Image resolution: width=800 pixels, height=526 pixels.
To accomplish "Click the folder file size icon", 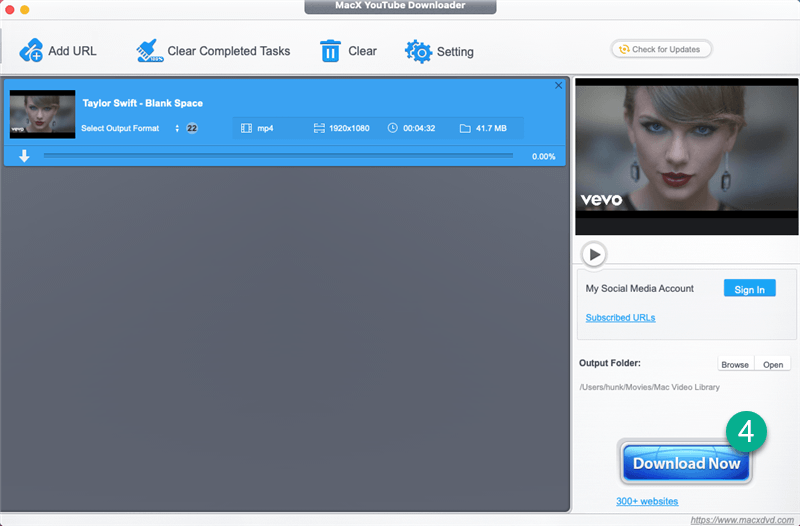I will coord(465,128).
